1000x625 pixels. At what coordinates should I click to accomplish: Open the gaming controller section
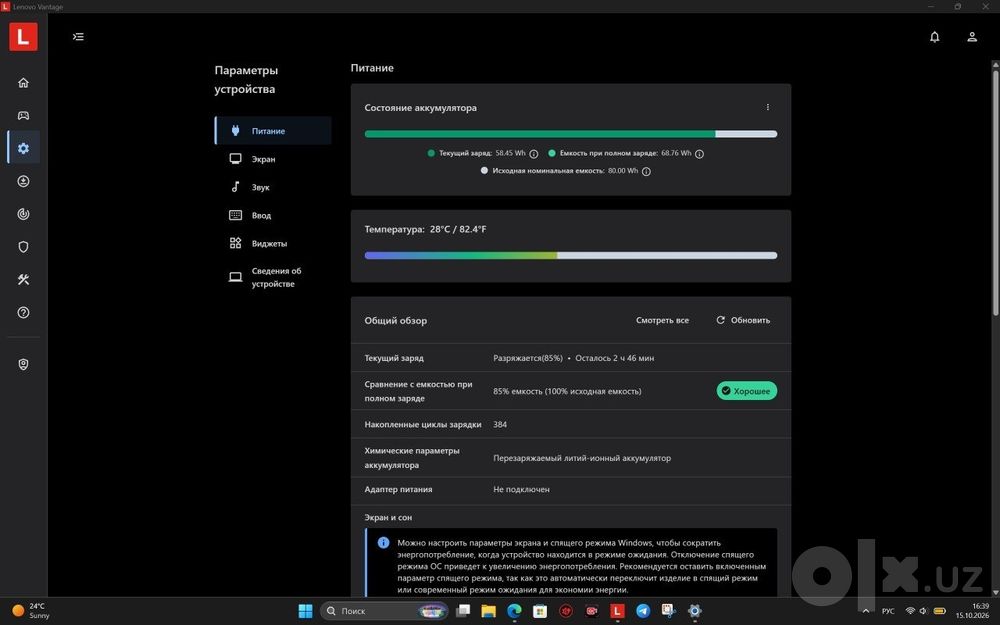24,115
